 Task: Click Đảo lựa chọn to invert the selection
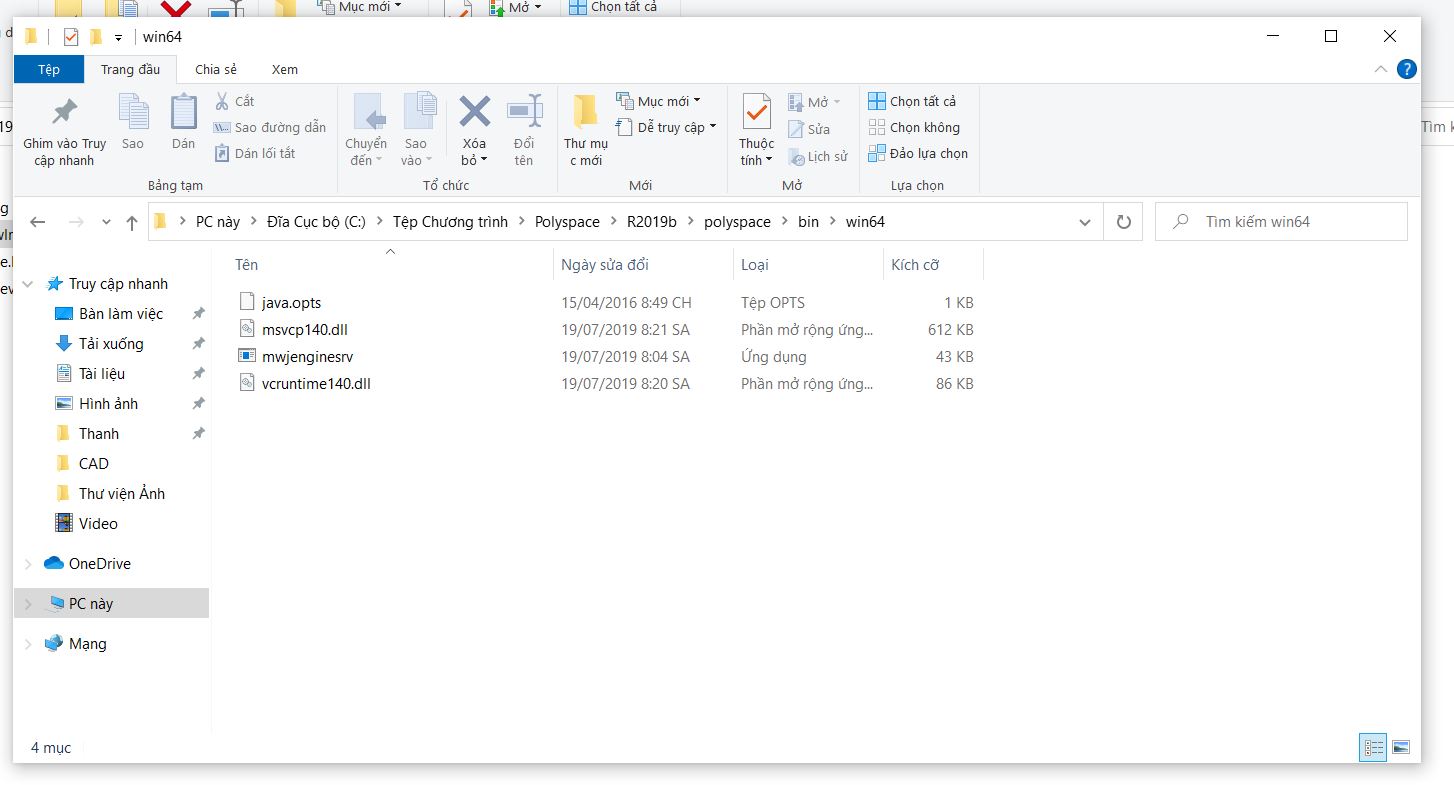[918, 153]
